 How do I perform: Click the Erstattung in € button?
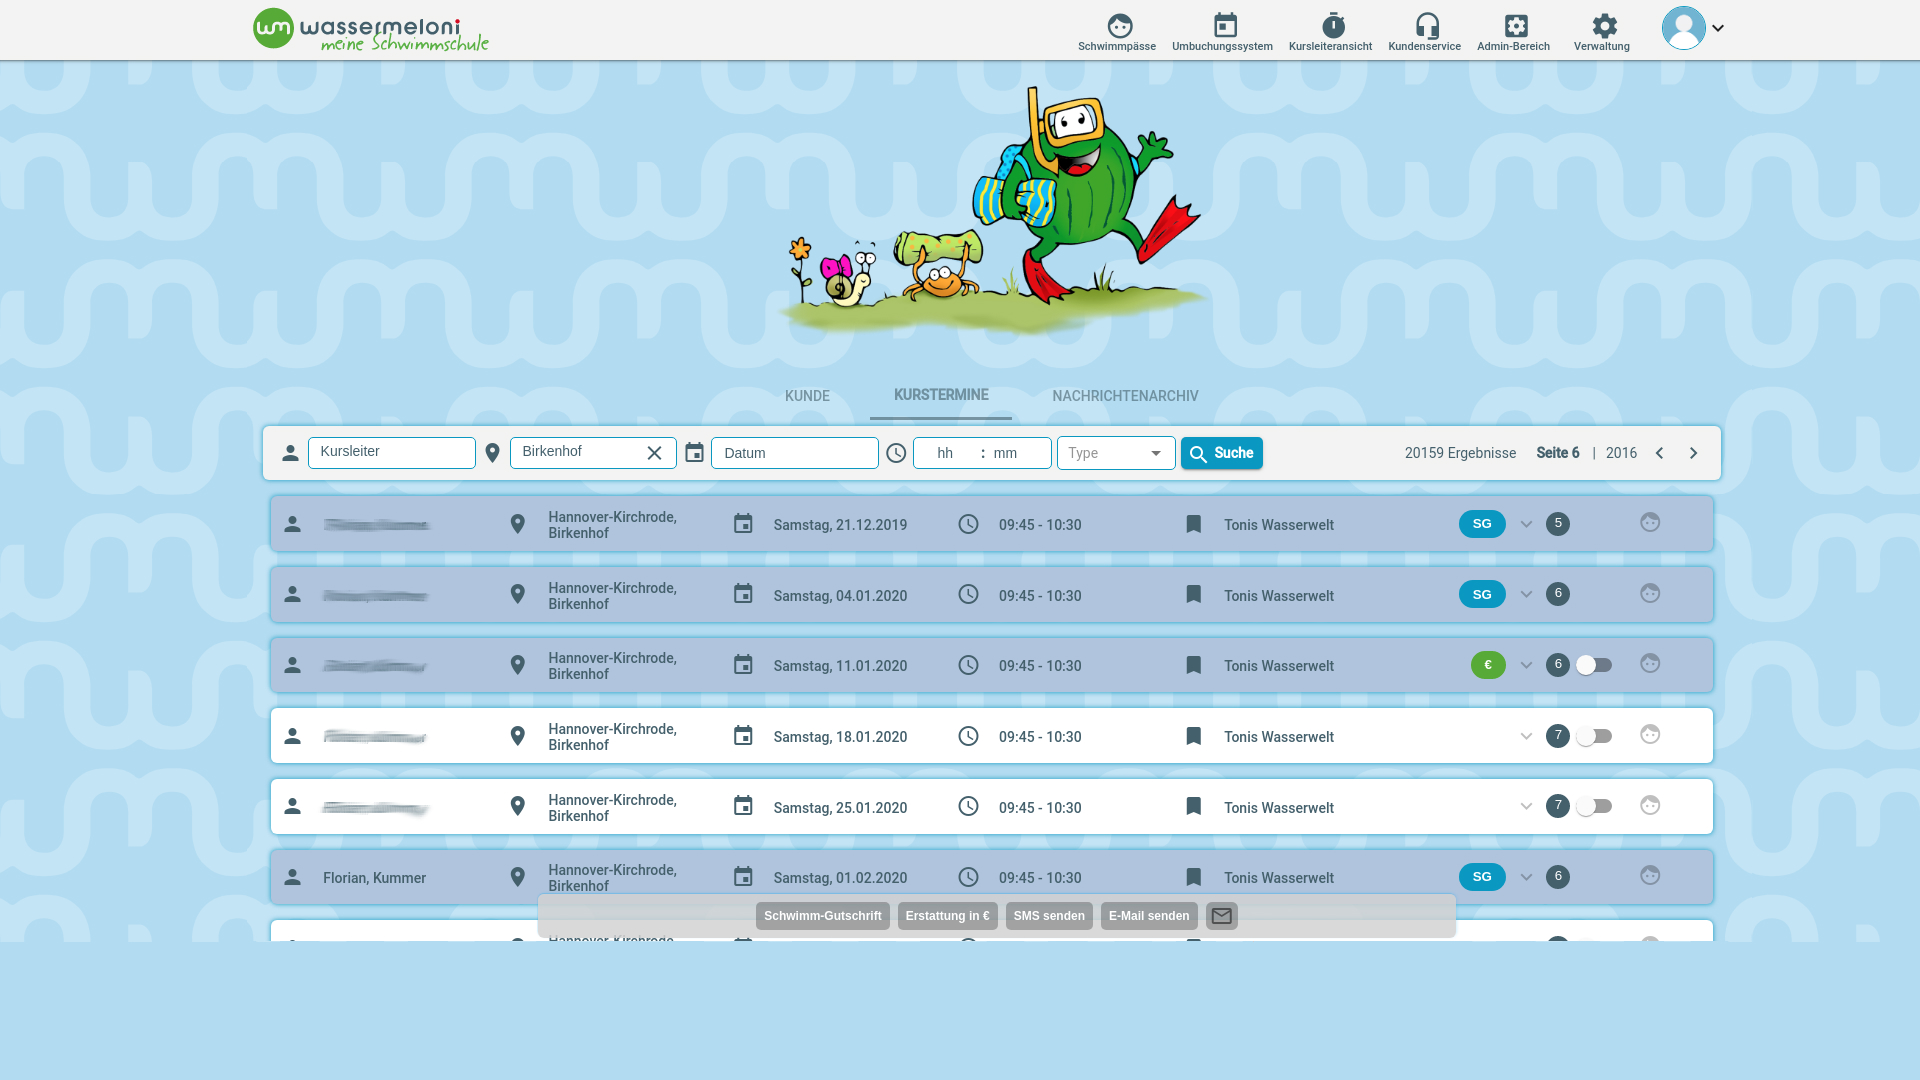click(948, 916)
